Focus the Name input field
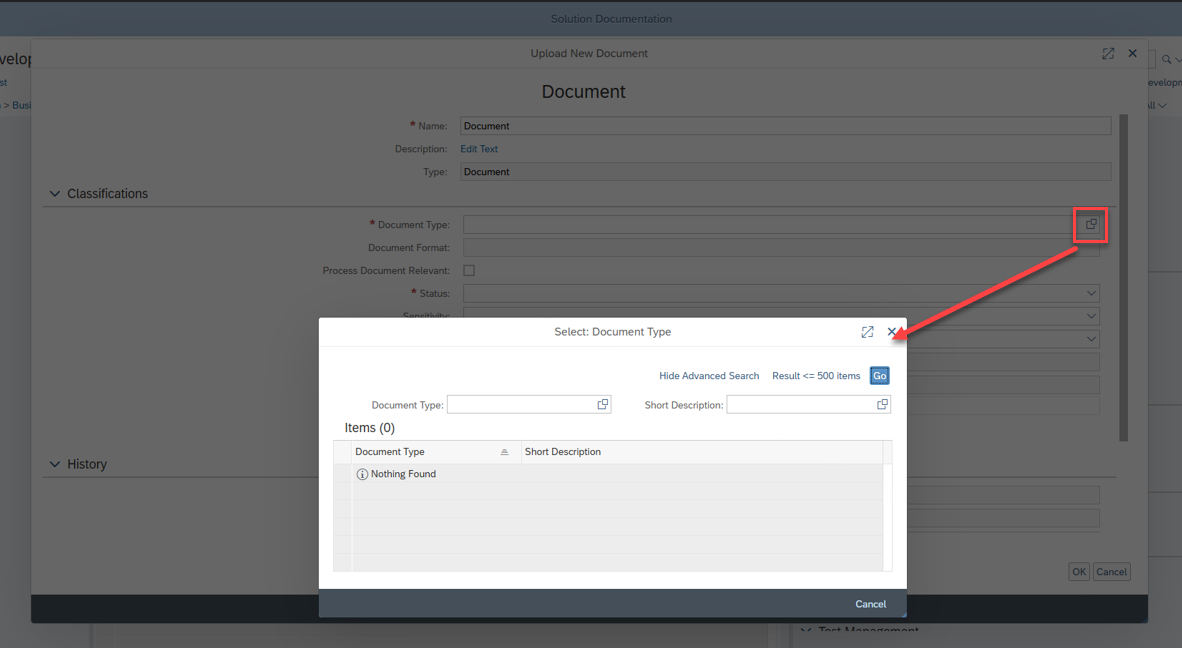Screen dimensions: 1182x648 785,126
